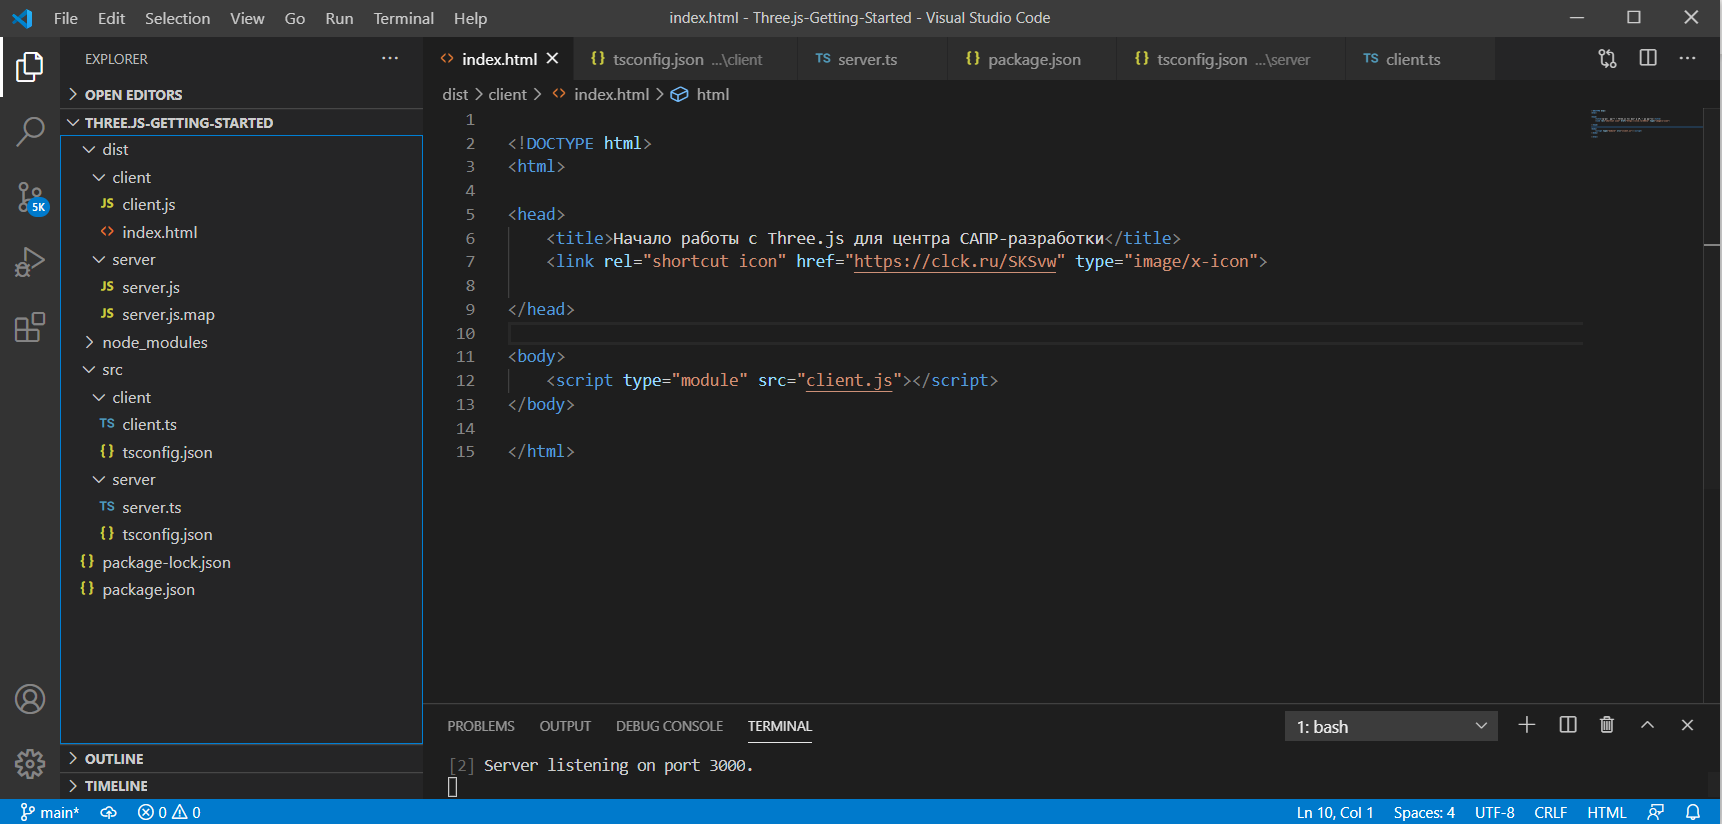
Task: Click the main* branch in status bar
Action: [x=50, y=812]
